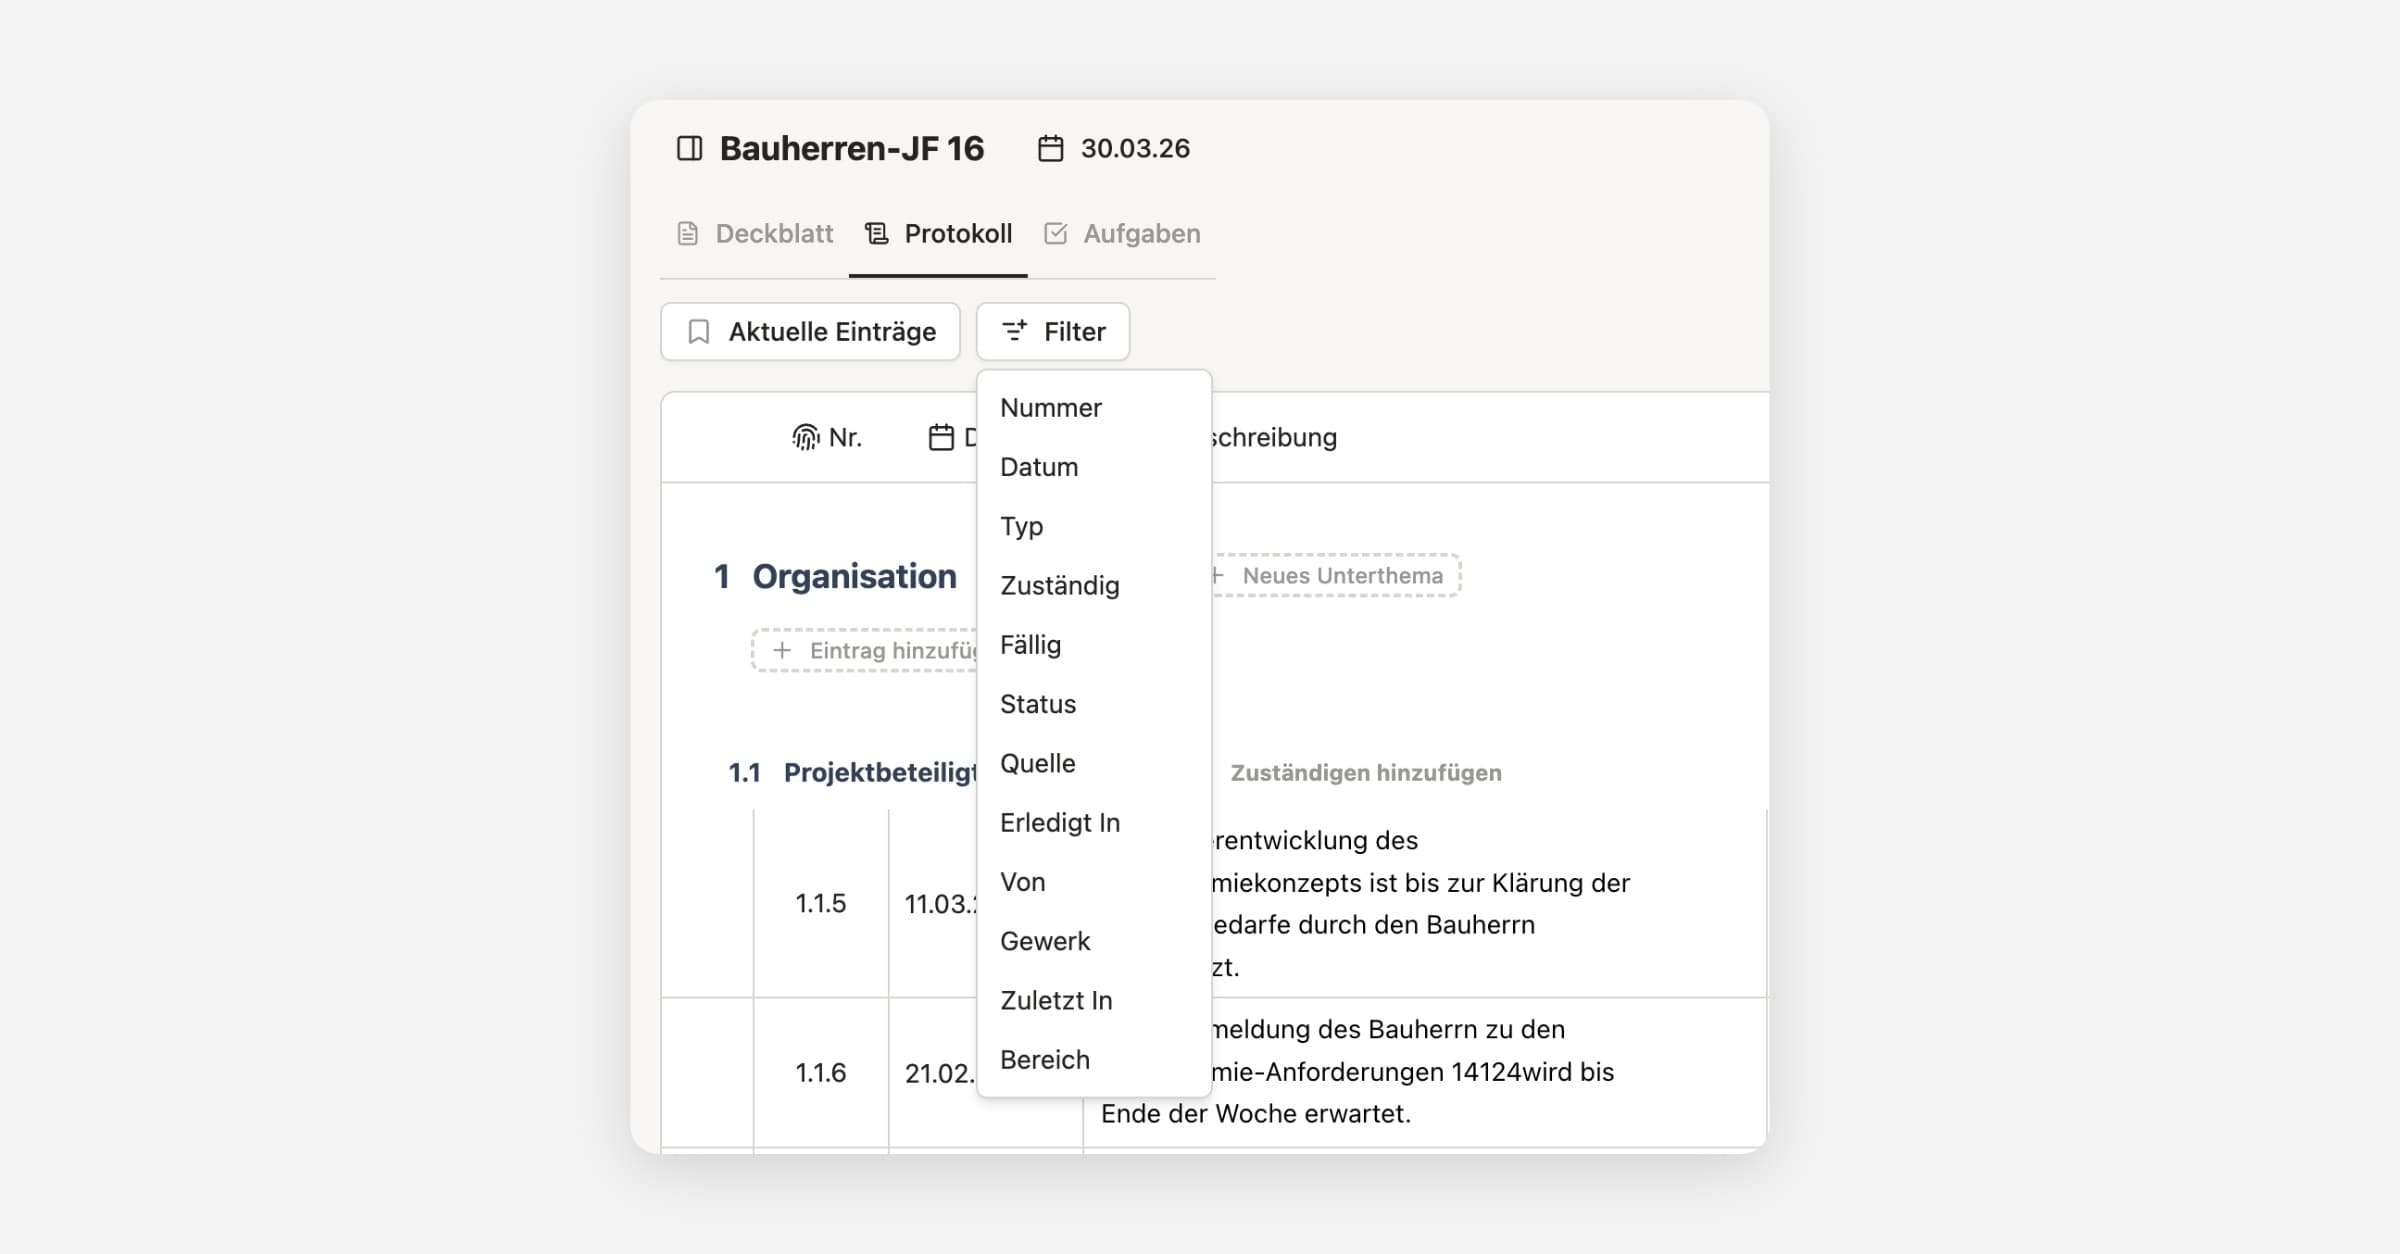Open the Filter dropdown button
Screen dimensions: 2400x1254
click(x=1053, y=332)
